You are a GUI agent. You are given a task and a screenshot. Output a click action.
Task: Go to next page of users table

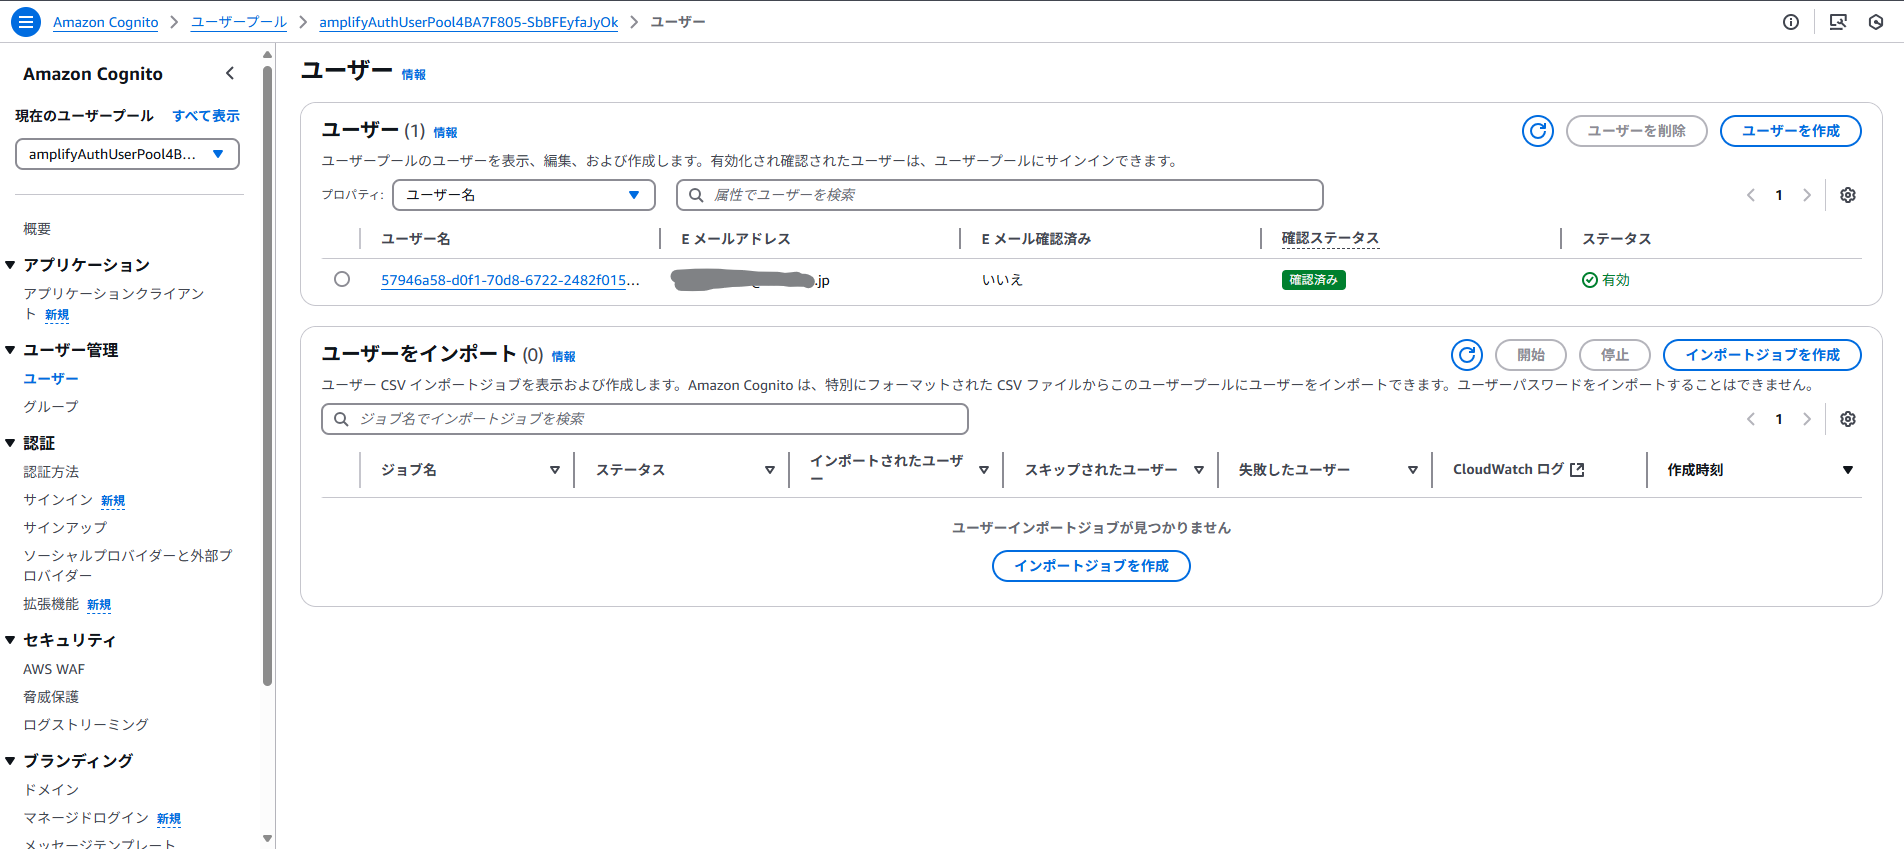tap(1807, 195)
